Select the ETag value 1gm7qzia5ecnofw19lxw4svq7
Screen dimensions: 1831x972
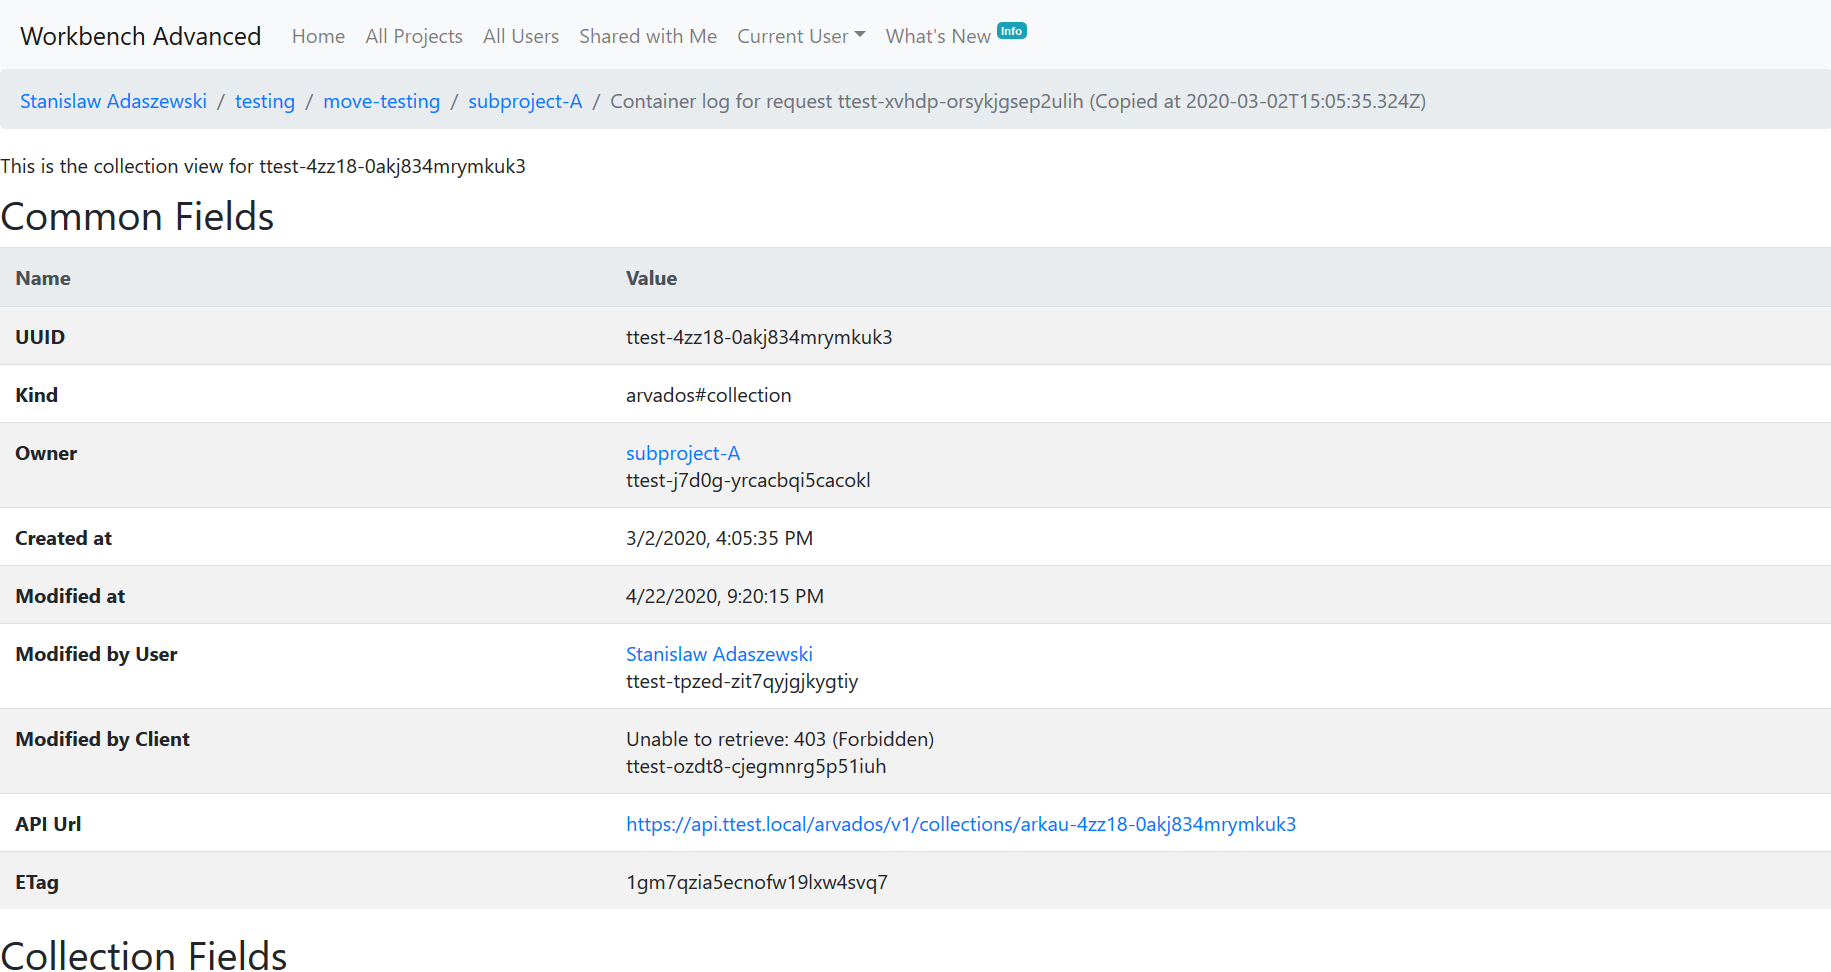pos(757,882)
